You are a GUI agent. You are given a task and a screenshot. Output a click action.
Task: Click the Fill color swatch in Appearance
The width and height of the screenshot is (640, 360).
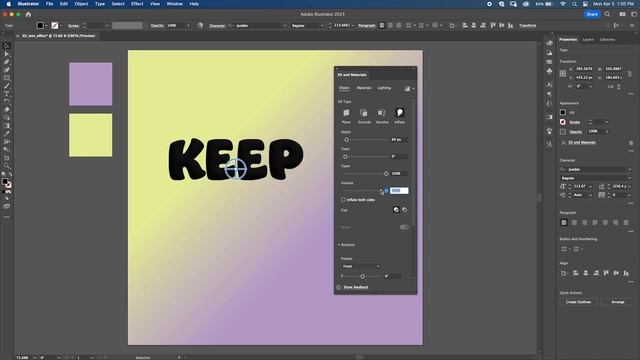click(x=563, y=112)
